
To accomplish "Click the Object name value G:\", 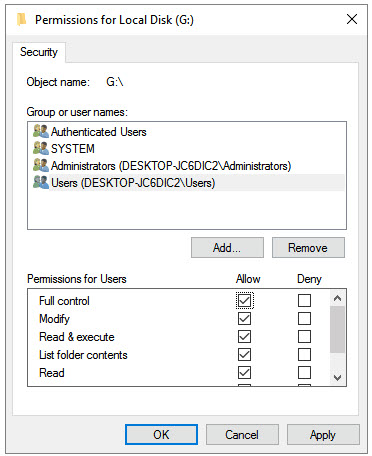I will coord(115,82).
